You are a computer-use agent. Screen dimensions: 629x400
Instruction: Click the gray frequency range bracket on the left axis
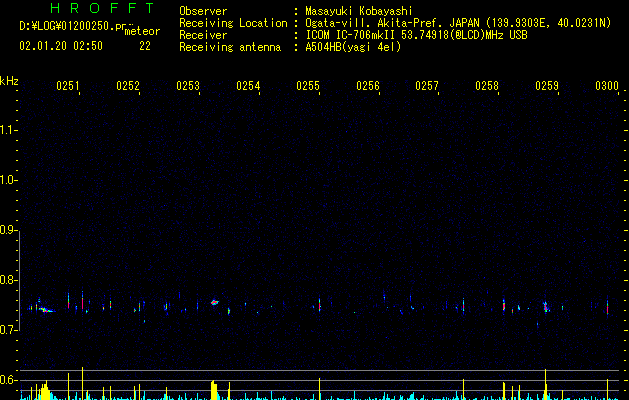[19, 281]
